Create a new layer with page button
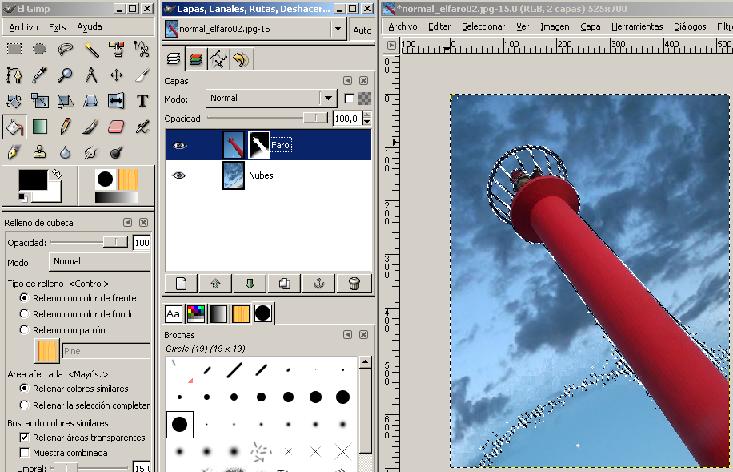This screenshot has width=733, height=472. click(181, 283)
